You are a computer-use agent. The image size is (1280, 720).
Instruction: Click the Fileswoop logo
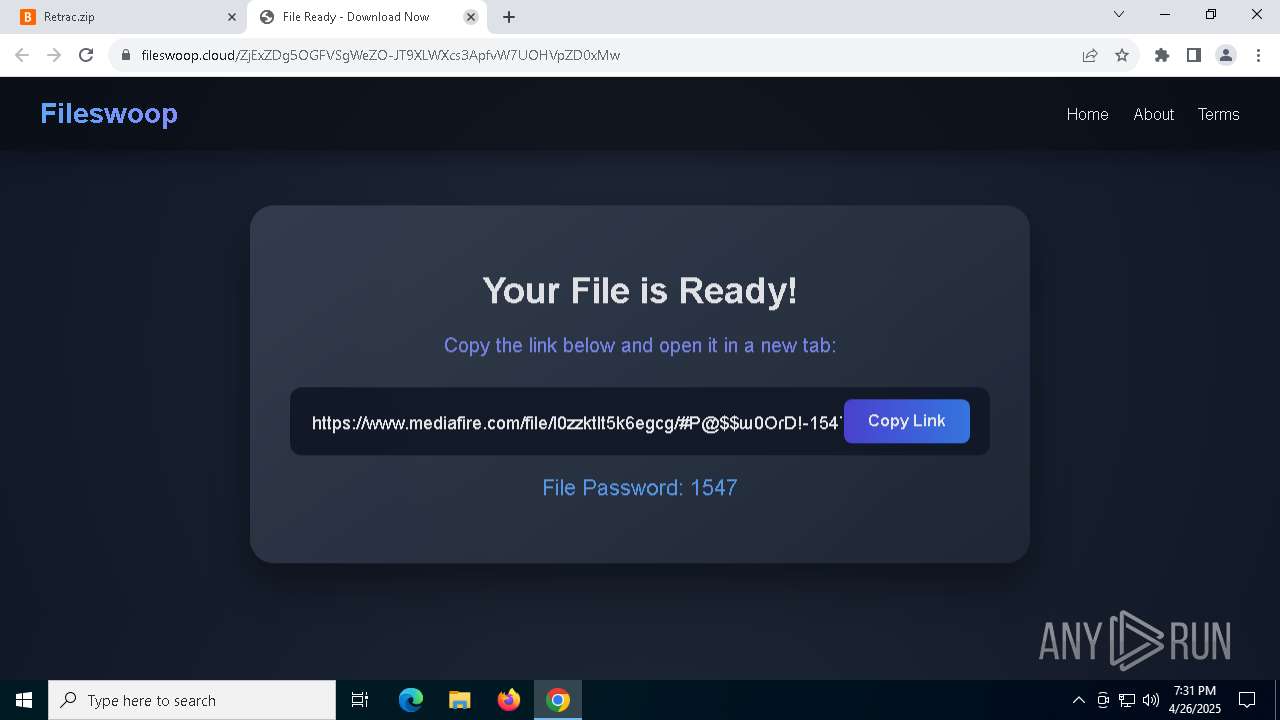pos(109,114)
